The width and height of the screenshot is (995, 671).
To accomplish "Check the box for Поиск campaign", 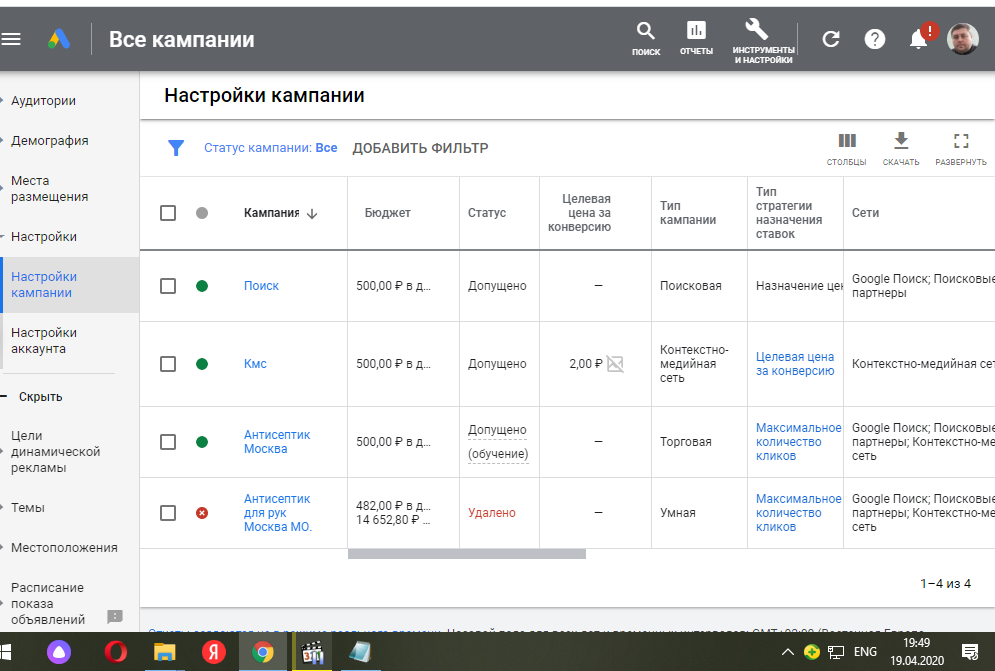I will pos(168,286).
